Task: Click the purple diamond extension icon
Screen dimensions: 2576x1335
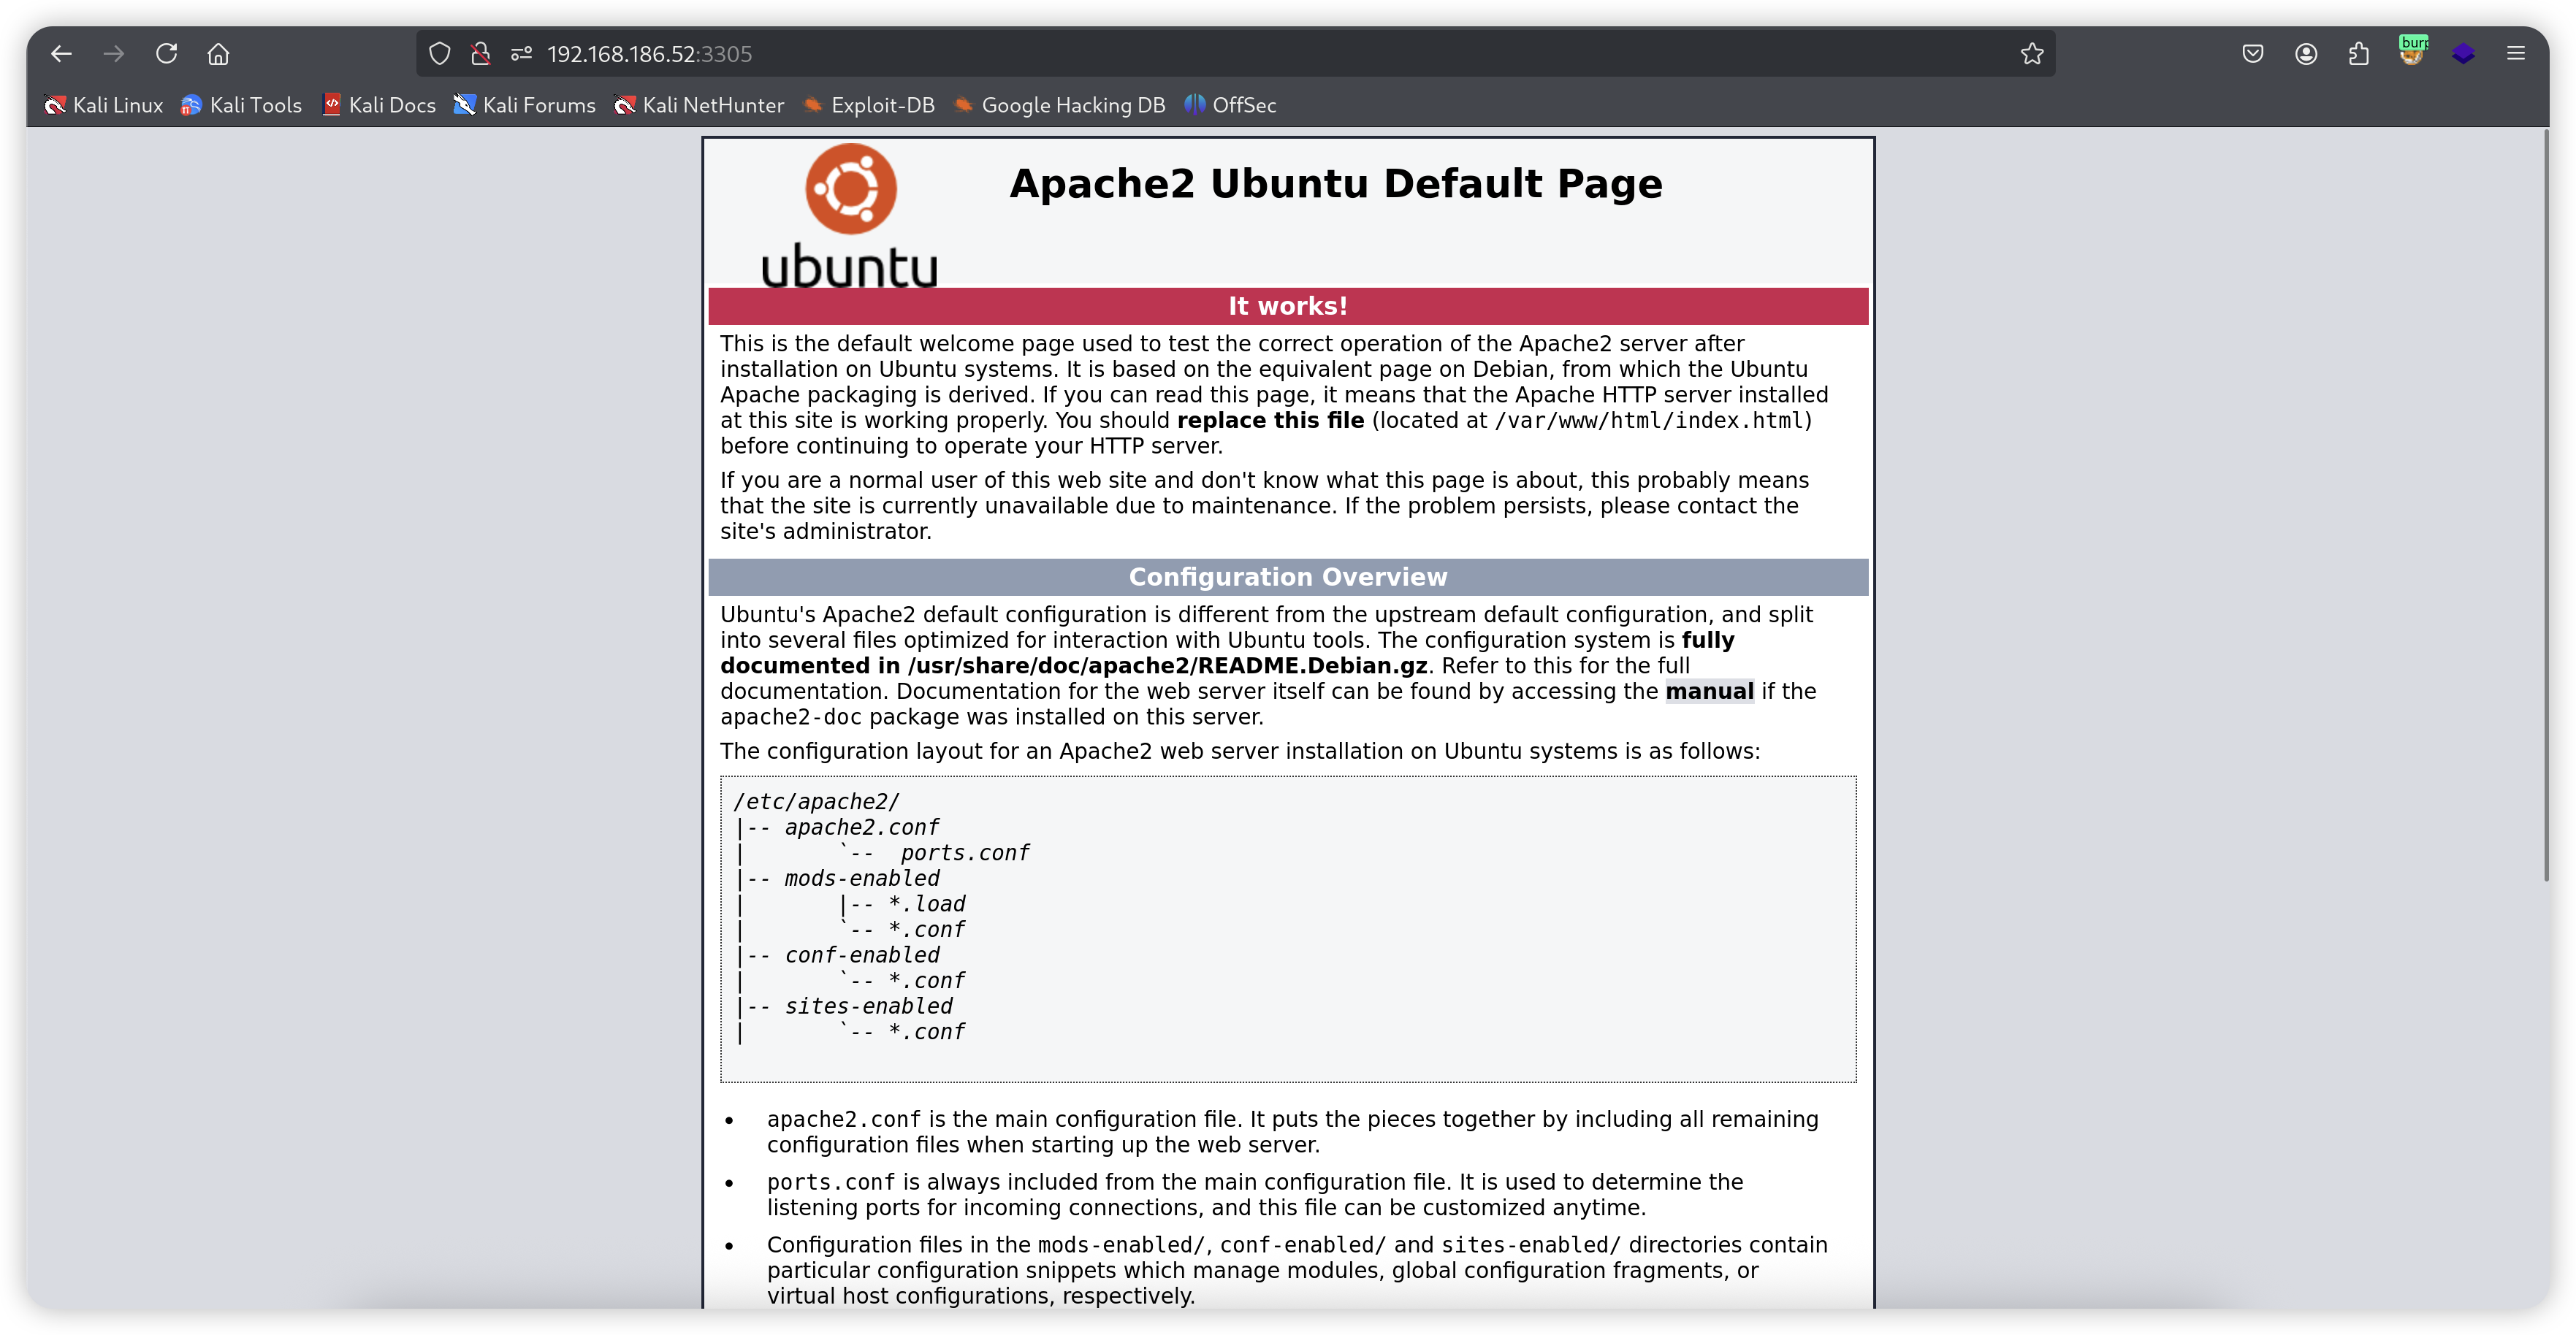Action: point(2464,54)
